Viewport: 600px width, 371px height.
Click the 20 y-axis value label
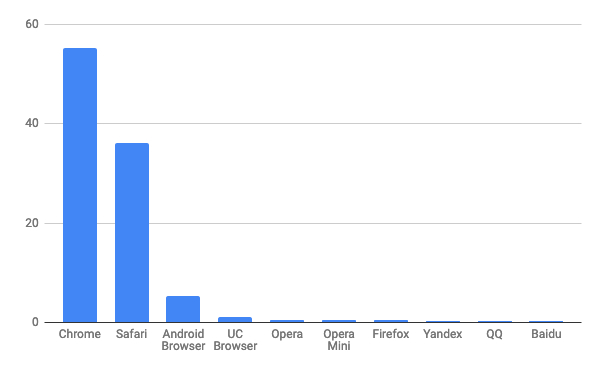pos(32,223)
